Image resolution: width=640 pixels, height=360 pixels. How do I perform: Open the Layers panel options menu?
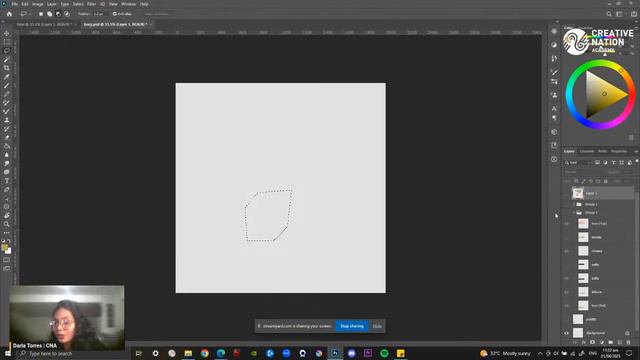coord(636,151)
